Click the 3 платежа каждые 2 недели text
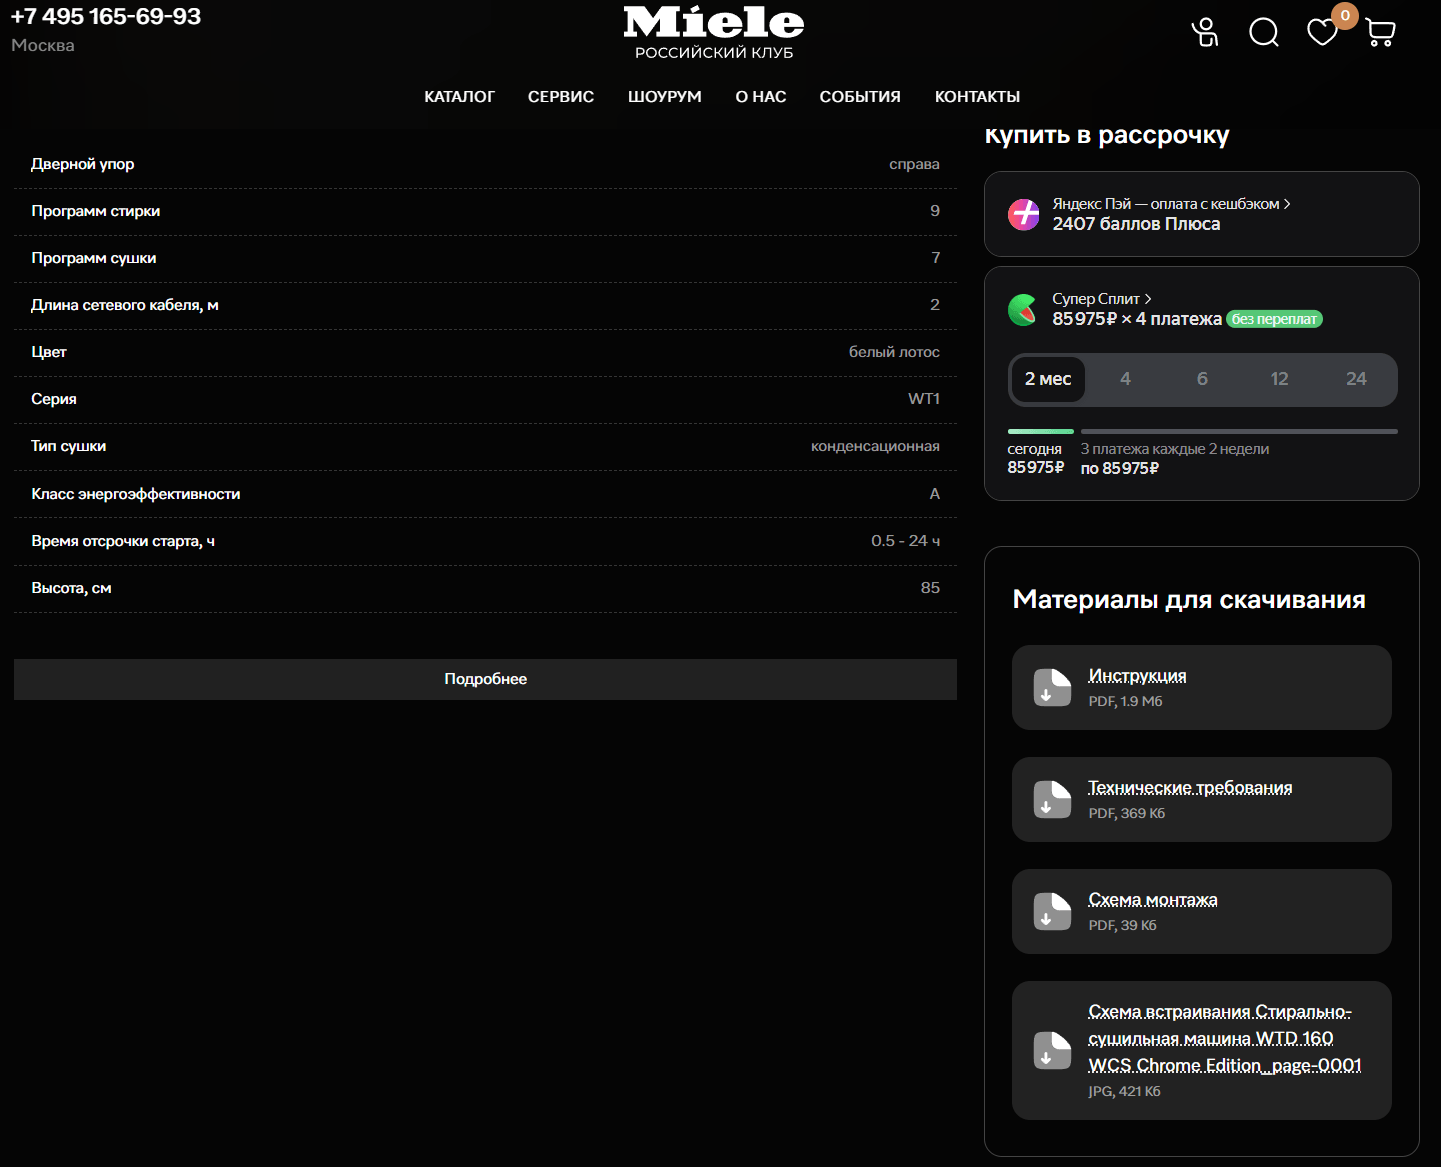Screen dimensions: 1441x1167 click(x=1175, y=449)
